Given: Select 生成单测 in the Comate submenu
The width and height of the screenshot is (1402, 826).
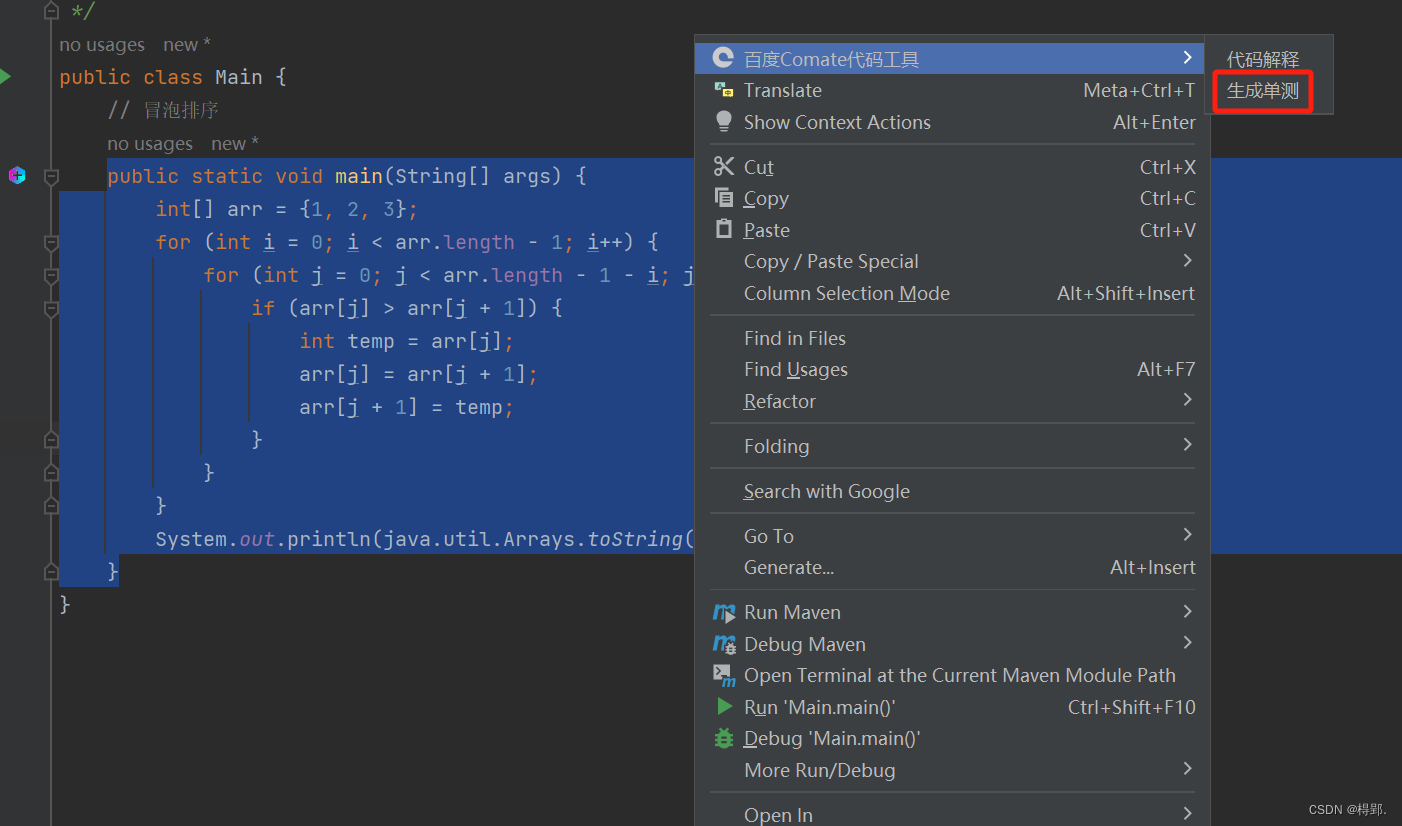Looking at the screenshot, I should pos(1262,91).
